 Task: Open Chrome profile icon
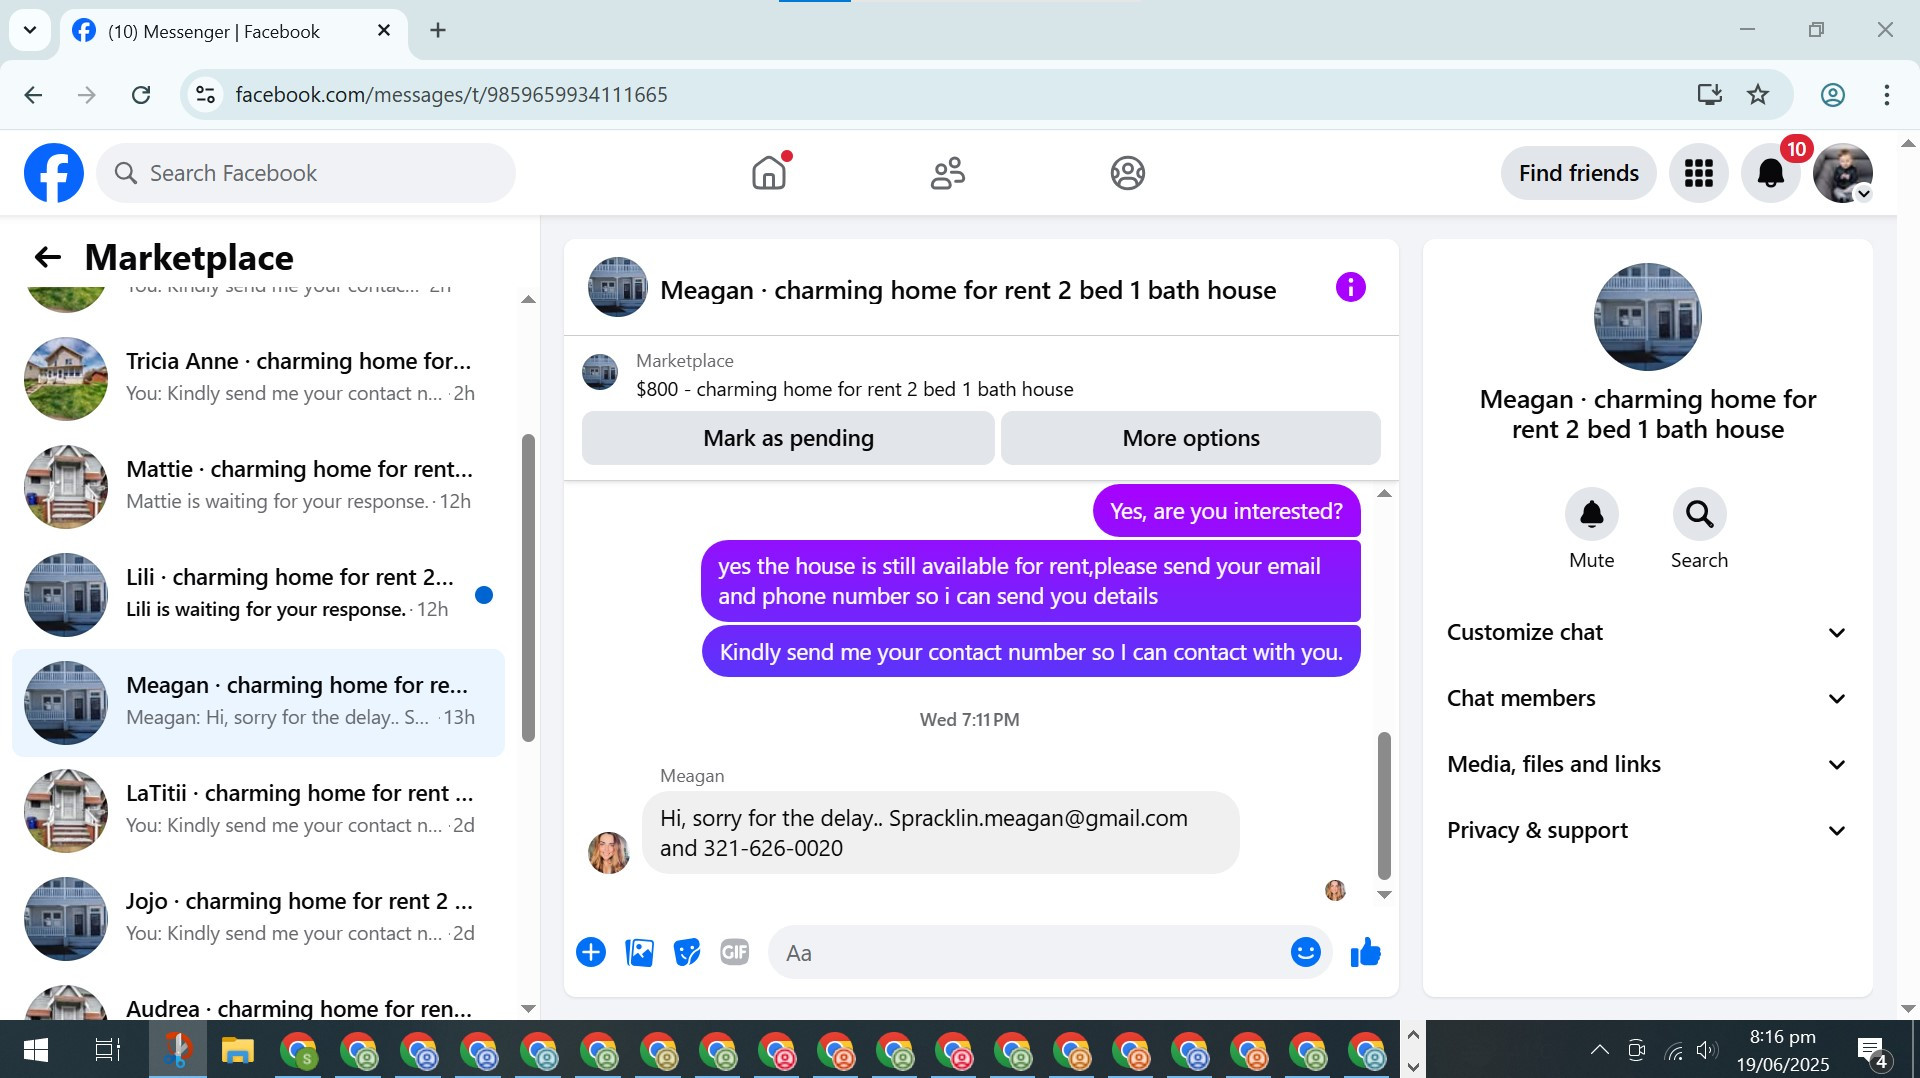tap(1832, 95)
